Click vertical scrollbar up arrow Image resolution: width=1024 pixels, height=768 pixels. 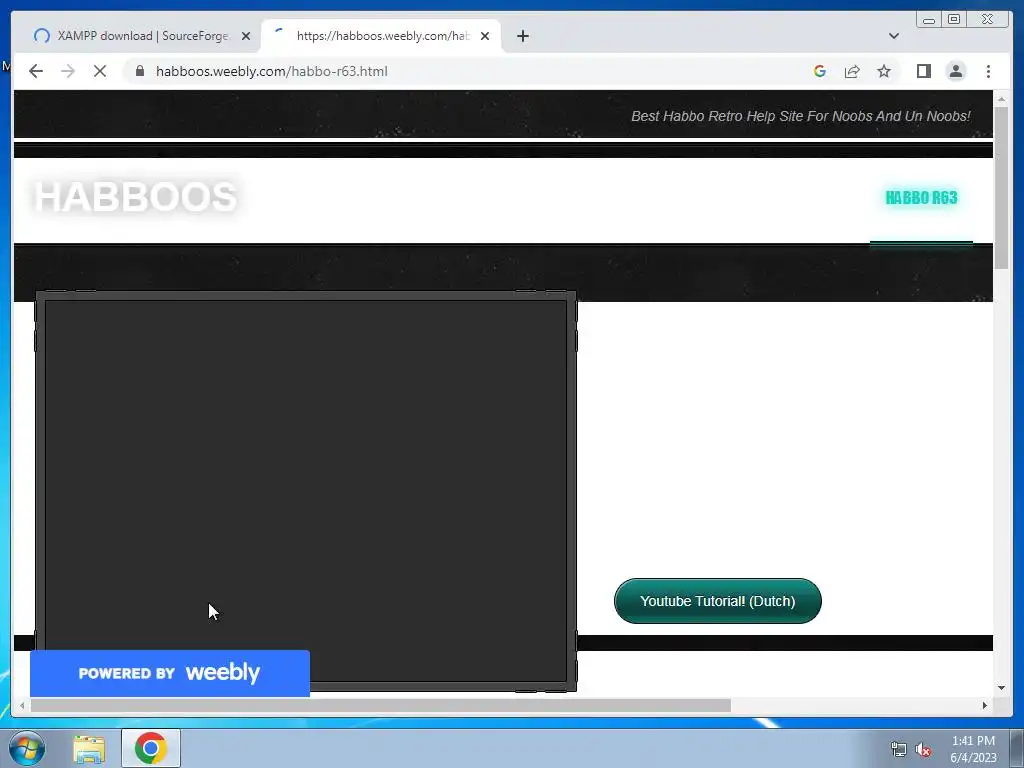click(x=1002, y=99)
